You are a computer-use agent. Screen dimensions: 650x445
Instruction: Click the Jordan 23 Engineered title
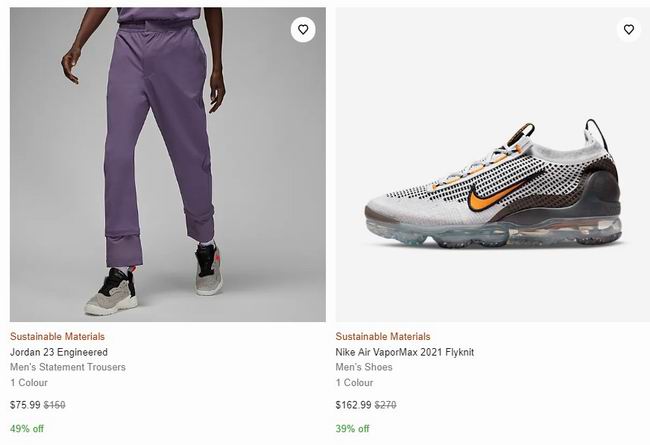59,352
